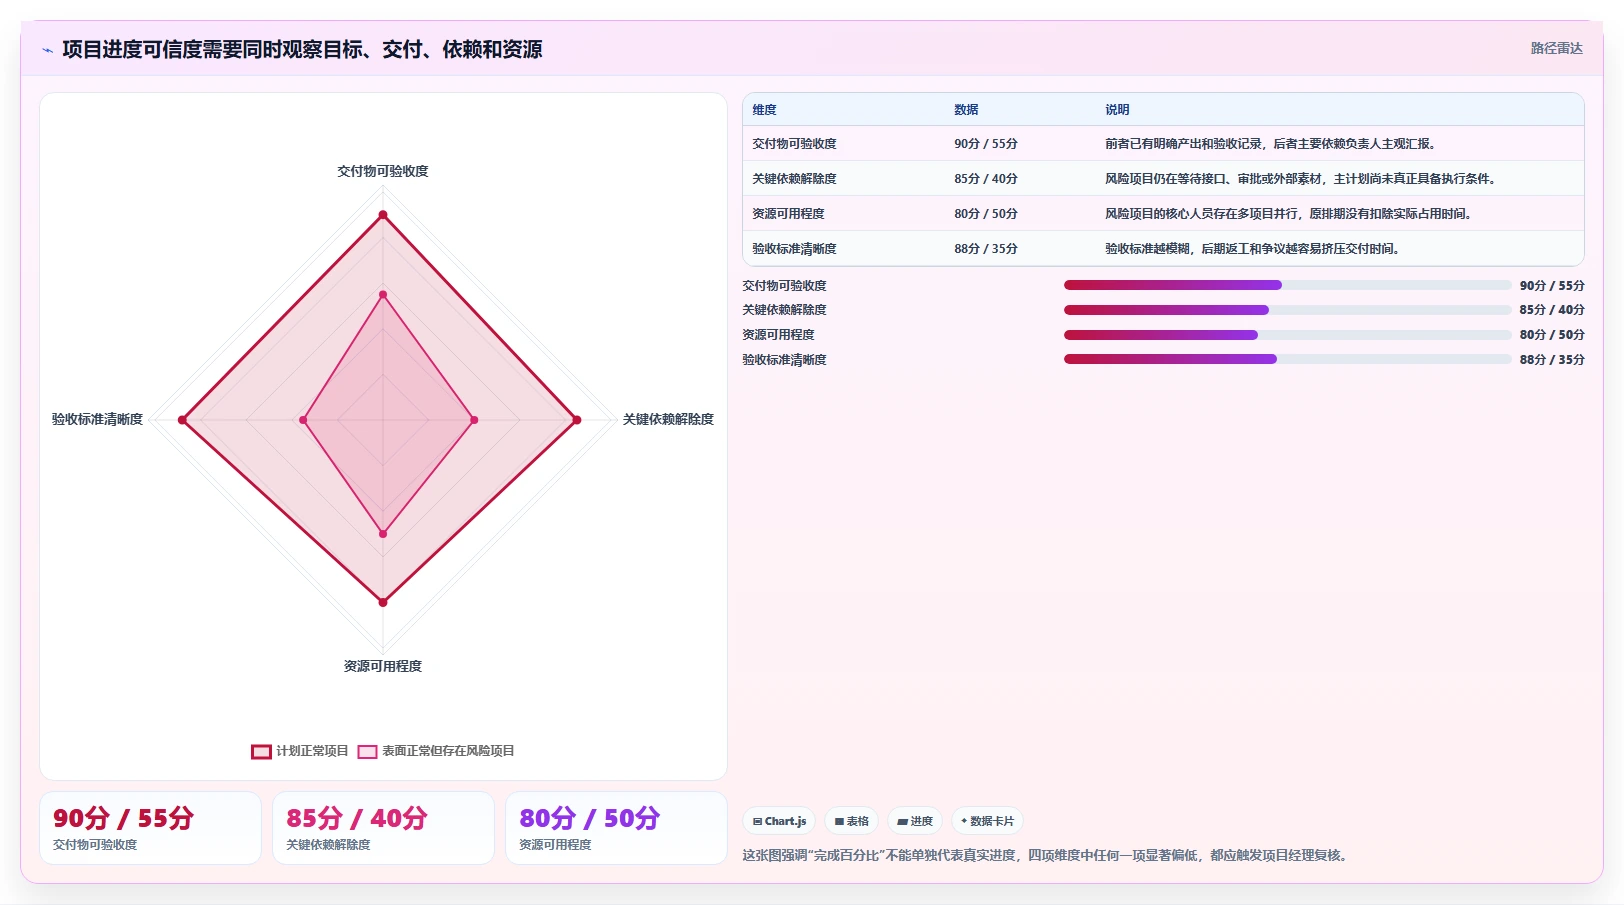The image size is (1624, 905).
Task: Click outer radar point on 验收标准清晰度 axis
Action: point(182,420)
